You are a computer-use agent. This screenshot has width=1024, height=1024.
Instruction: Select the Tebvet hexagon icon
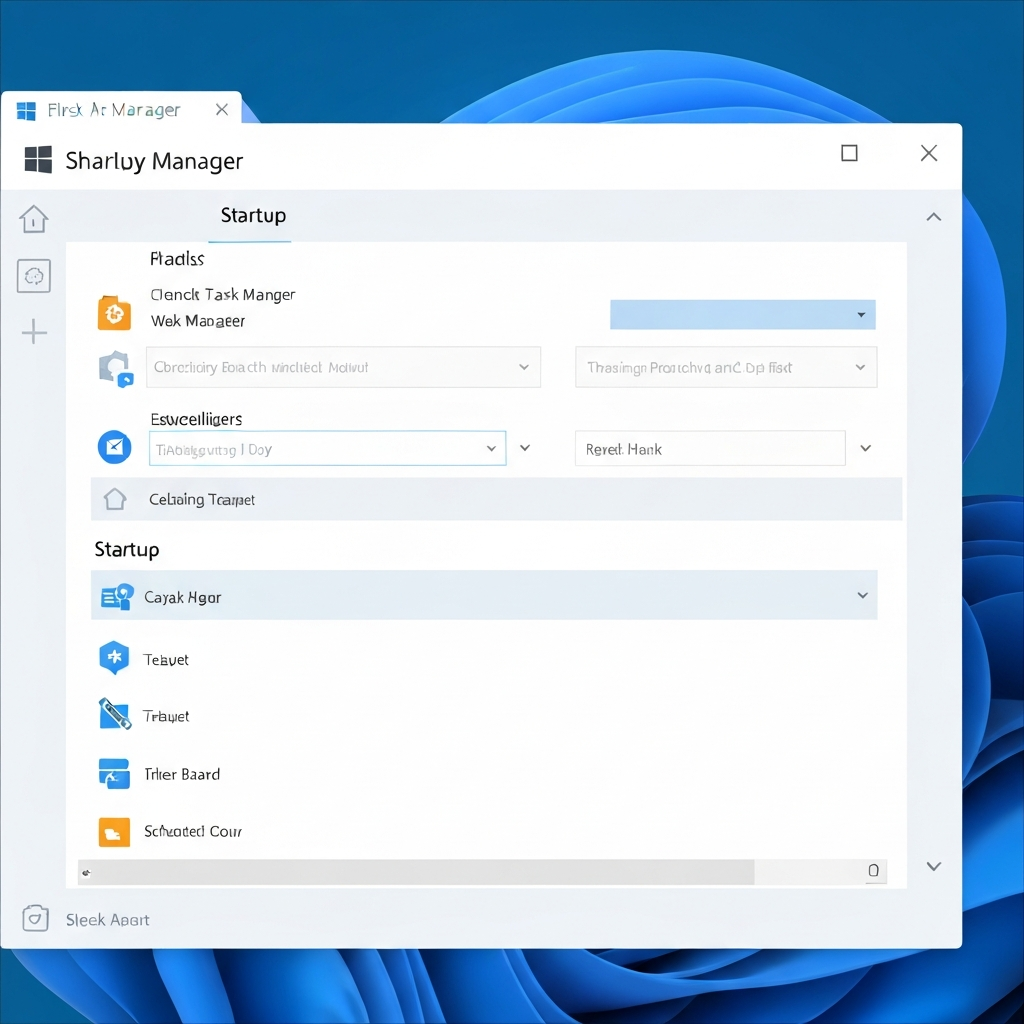(113, 658)
